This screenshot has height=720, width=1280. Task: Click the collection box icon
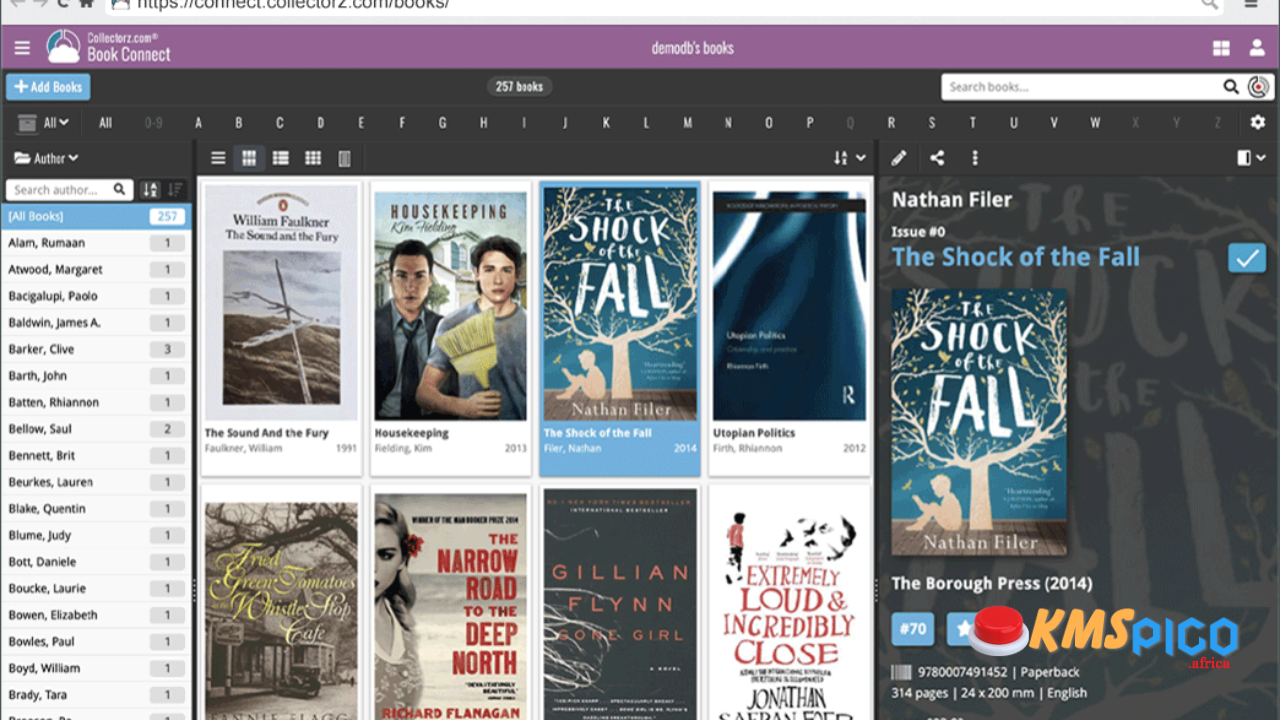pyautogui.click(x=28, y=123)
